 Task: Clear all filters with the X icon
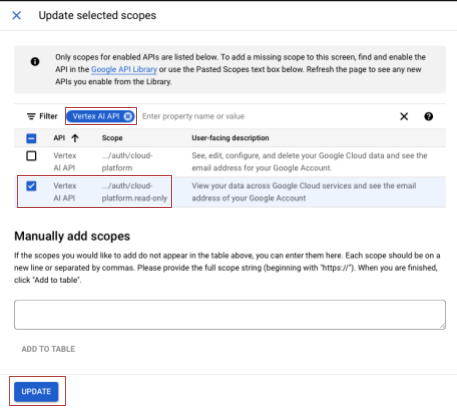point(404,116)
